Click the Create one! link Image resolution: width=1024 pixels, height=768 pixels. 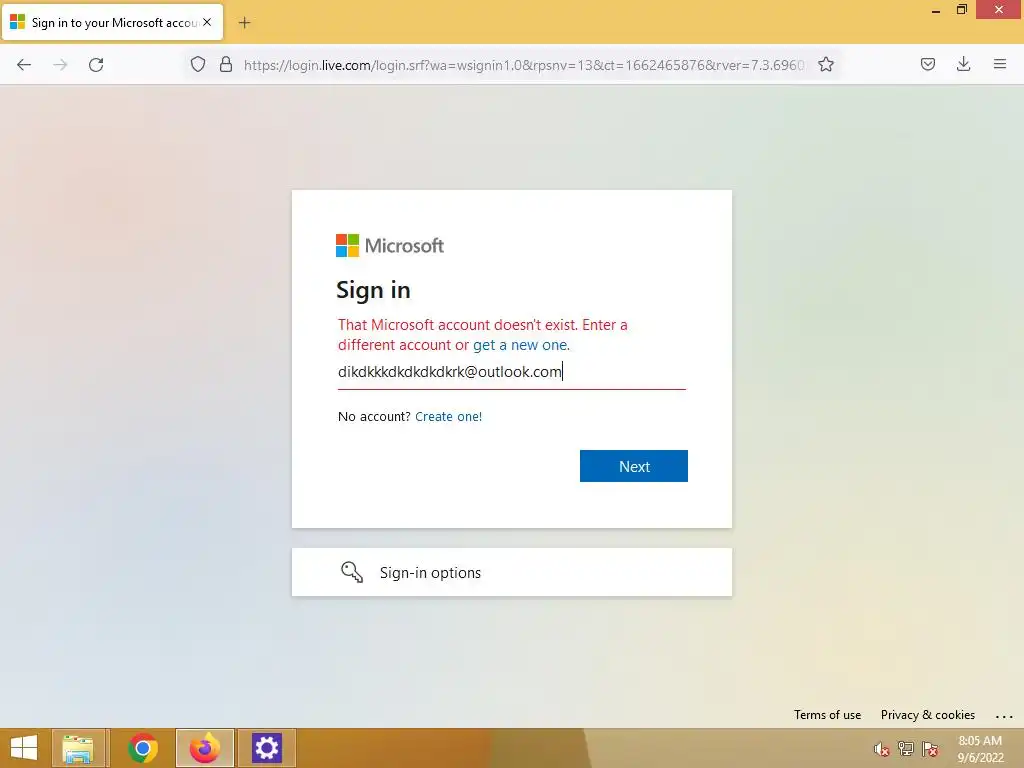point(448,417)
